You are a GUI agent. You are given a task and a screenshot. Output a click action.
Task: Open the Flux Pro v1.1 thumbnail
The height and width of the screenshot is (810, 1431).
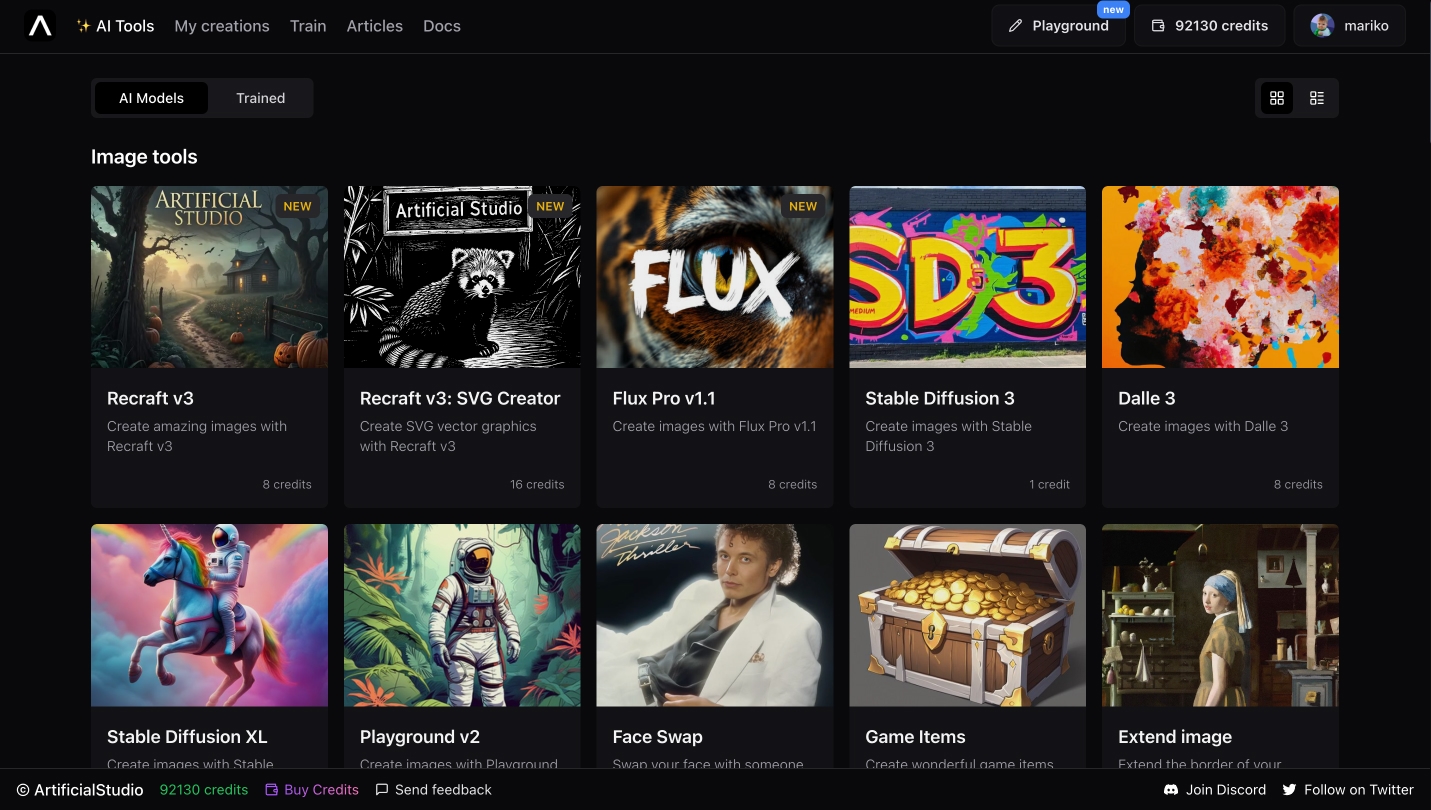pyautogui.click(x=715, y=277)
